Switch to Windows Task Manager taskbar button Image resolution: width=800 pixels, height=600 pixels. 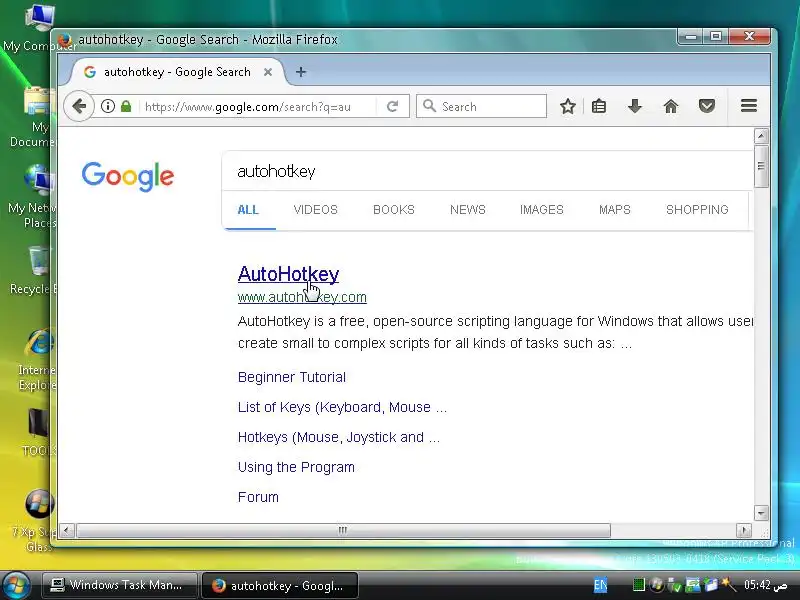119,585
